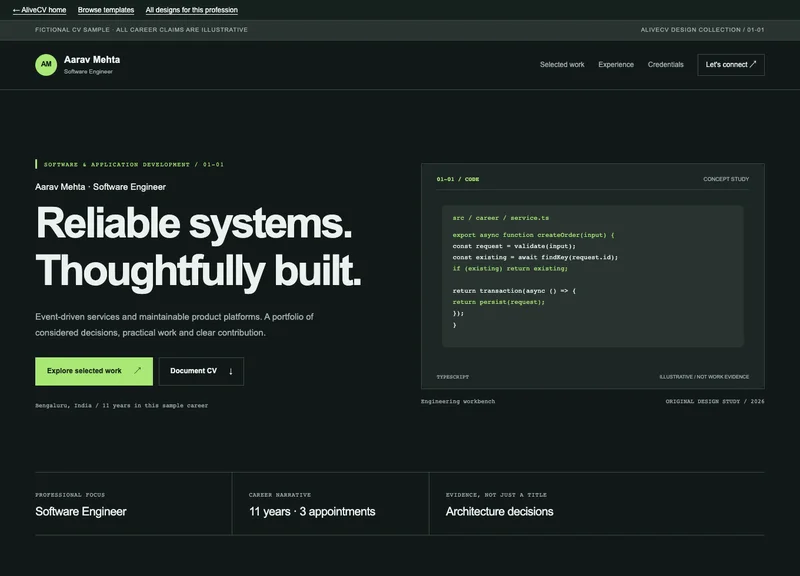Image resolution: width=800 pixels, height=576 pixels.
Task: Click the '01-01 / CODE' panel label
Action: pos(458,179)
